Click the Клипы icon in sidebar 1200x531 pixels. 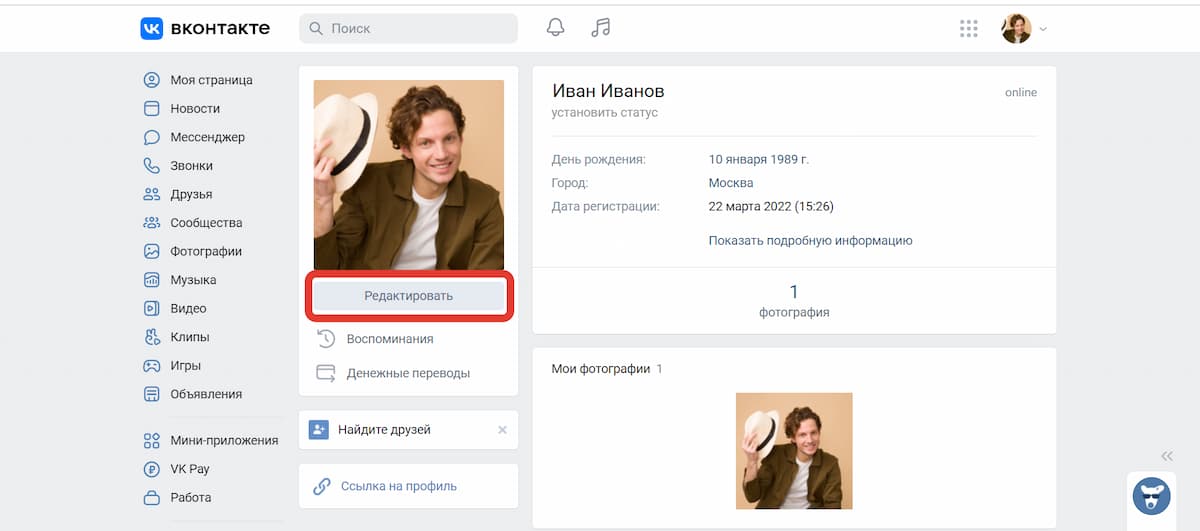pos(152,337)
